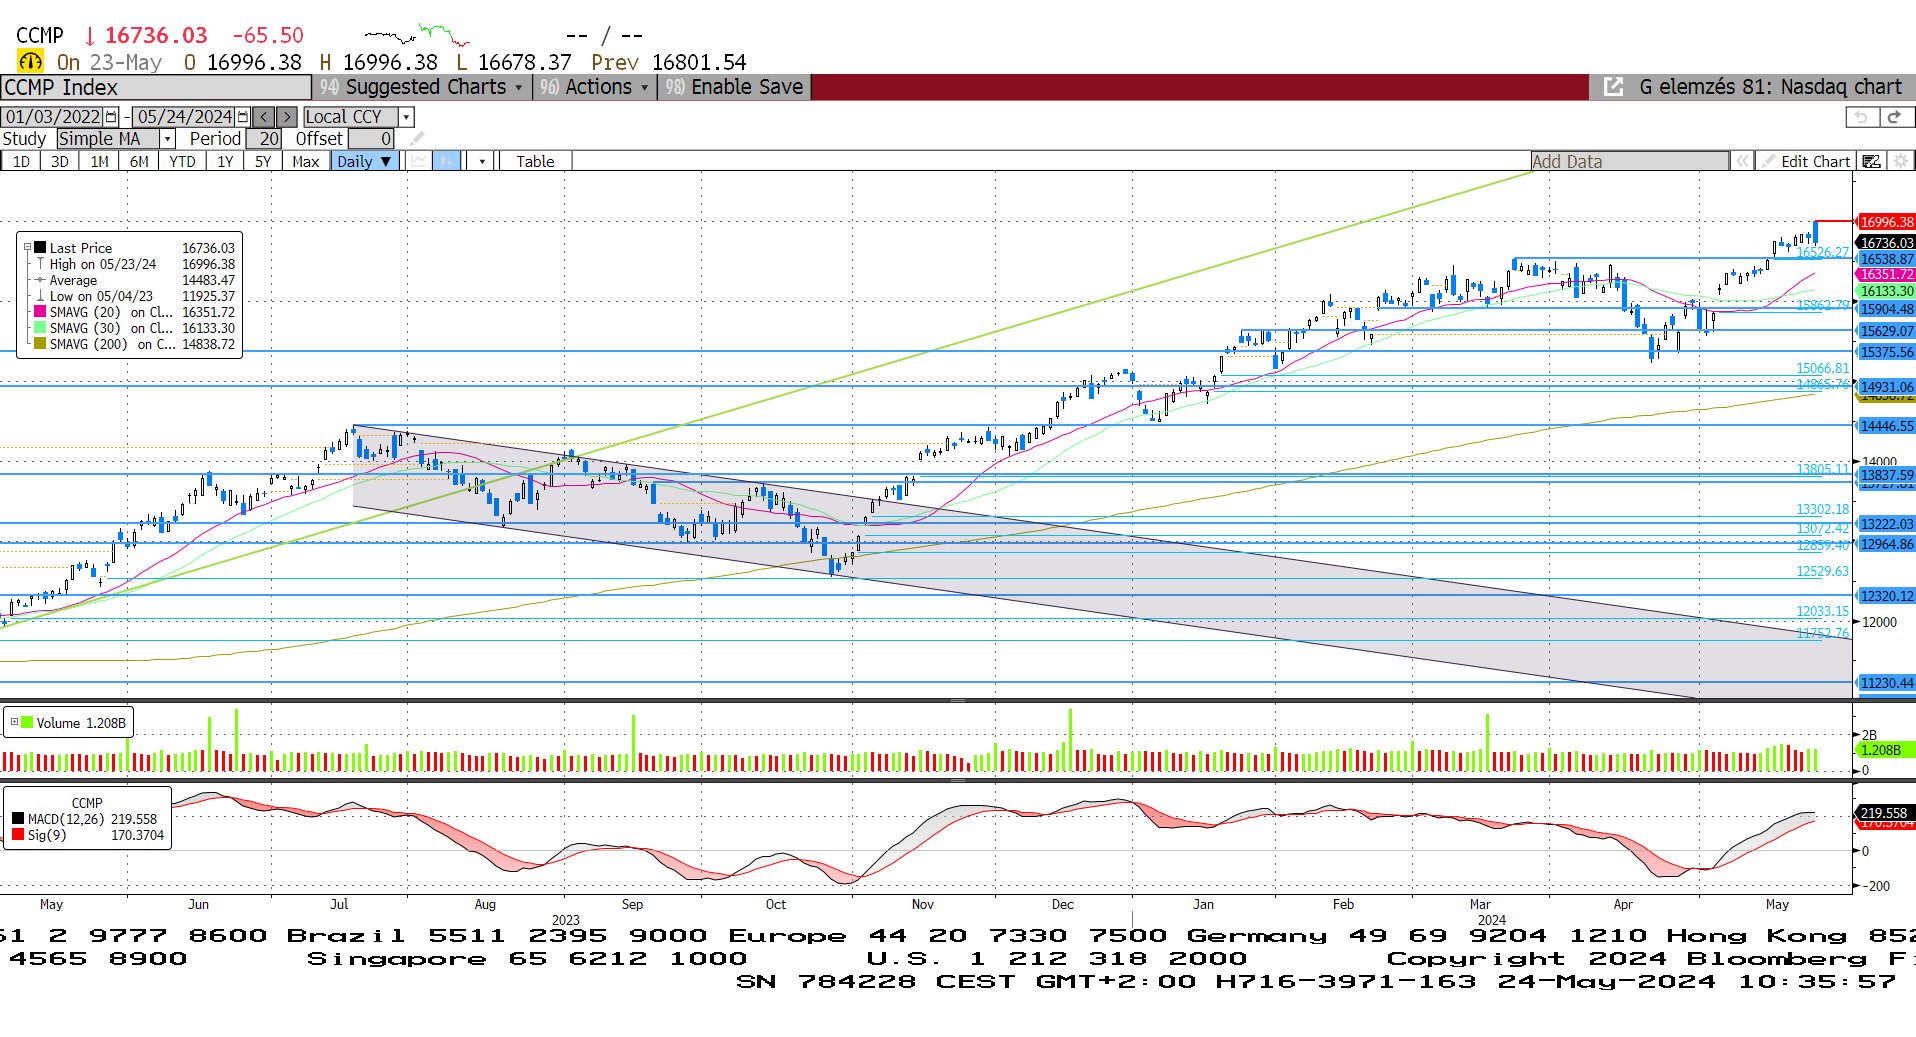
Task: Click the yellow gauge icon by On 23-May
Action: point(31,62)
